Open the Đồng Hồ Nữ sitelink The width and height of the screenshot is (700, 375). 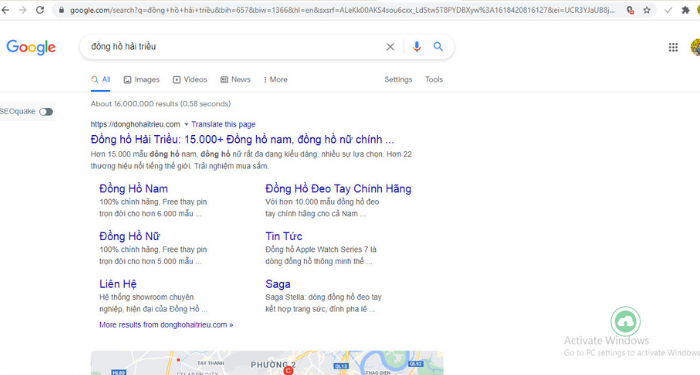[x=129, y=236]
